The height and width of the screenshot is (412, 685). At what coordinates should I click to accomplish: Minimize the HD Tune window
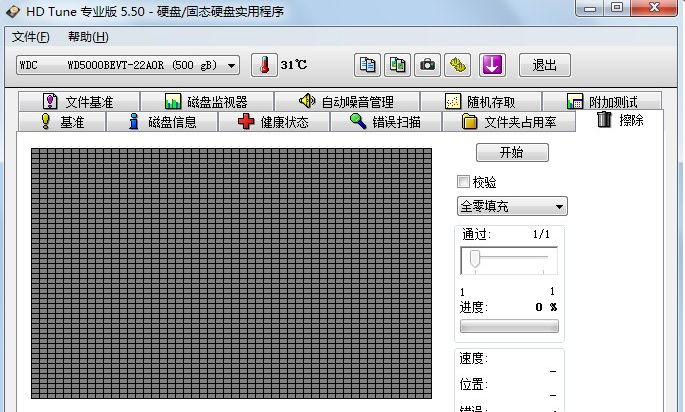click(590, 8)
